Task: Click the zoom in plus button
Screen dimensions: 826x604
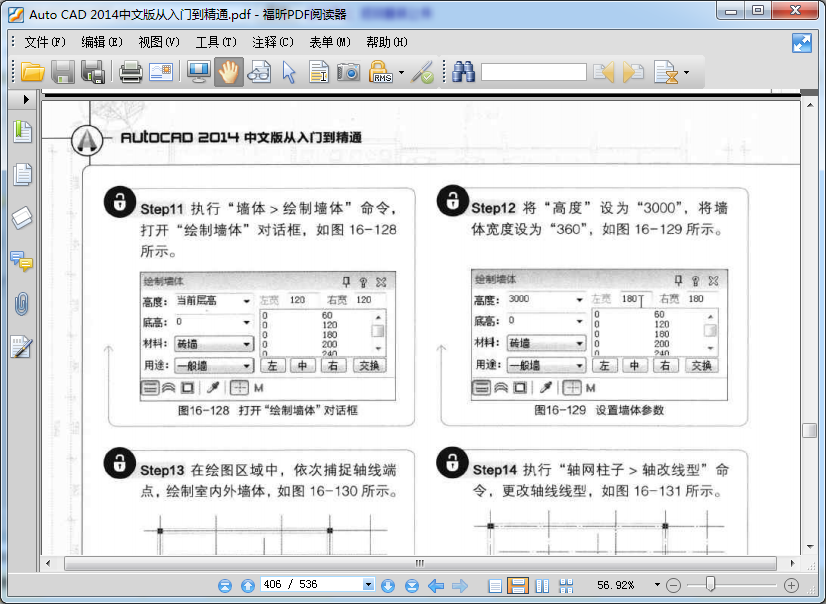Action: point(791,585)
